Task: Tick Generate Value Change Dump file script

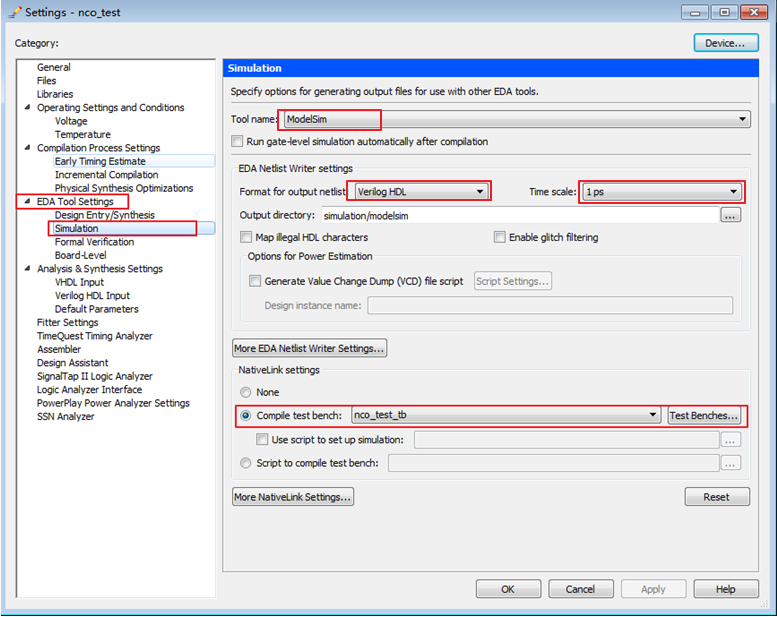Action: tap(255, 281)
